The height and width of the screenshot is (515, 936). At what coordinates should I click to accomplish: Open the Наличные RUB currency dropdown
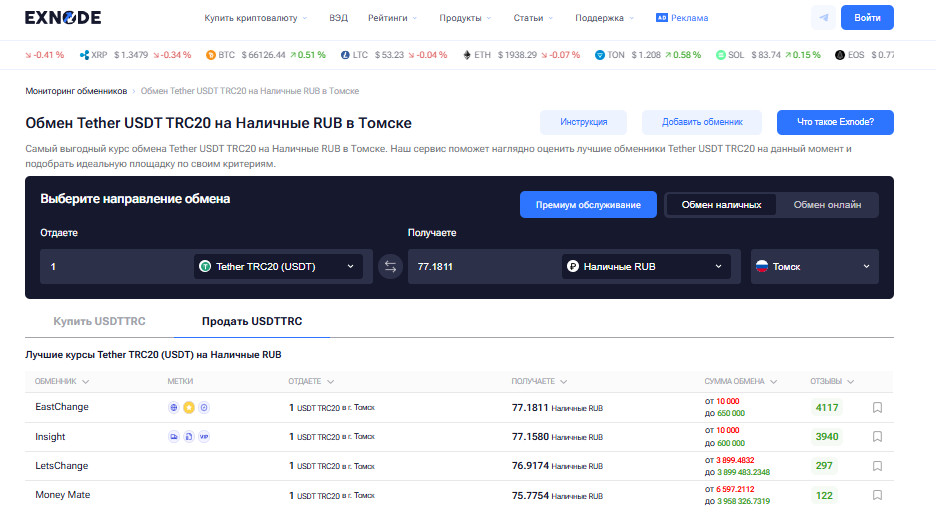click(x=646, y=267)
